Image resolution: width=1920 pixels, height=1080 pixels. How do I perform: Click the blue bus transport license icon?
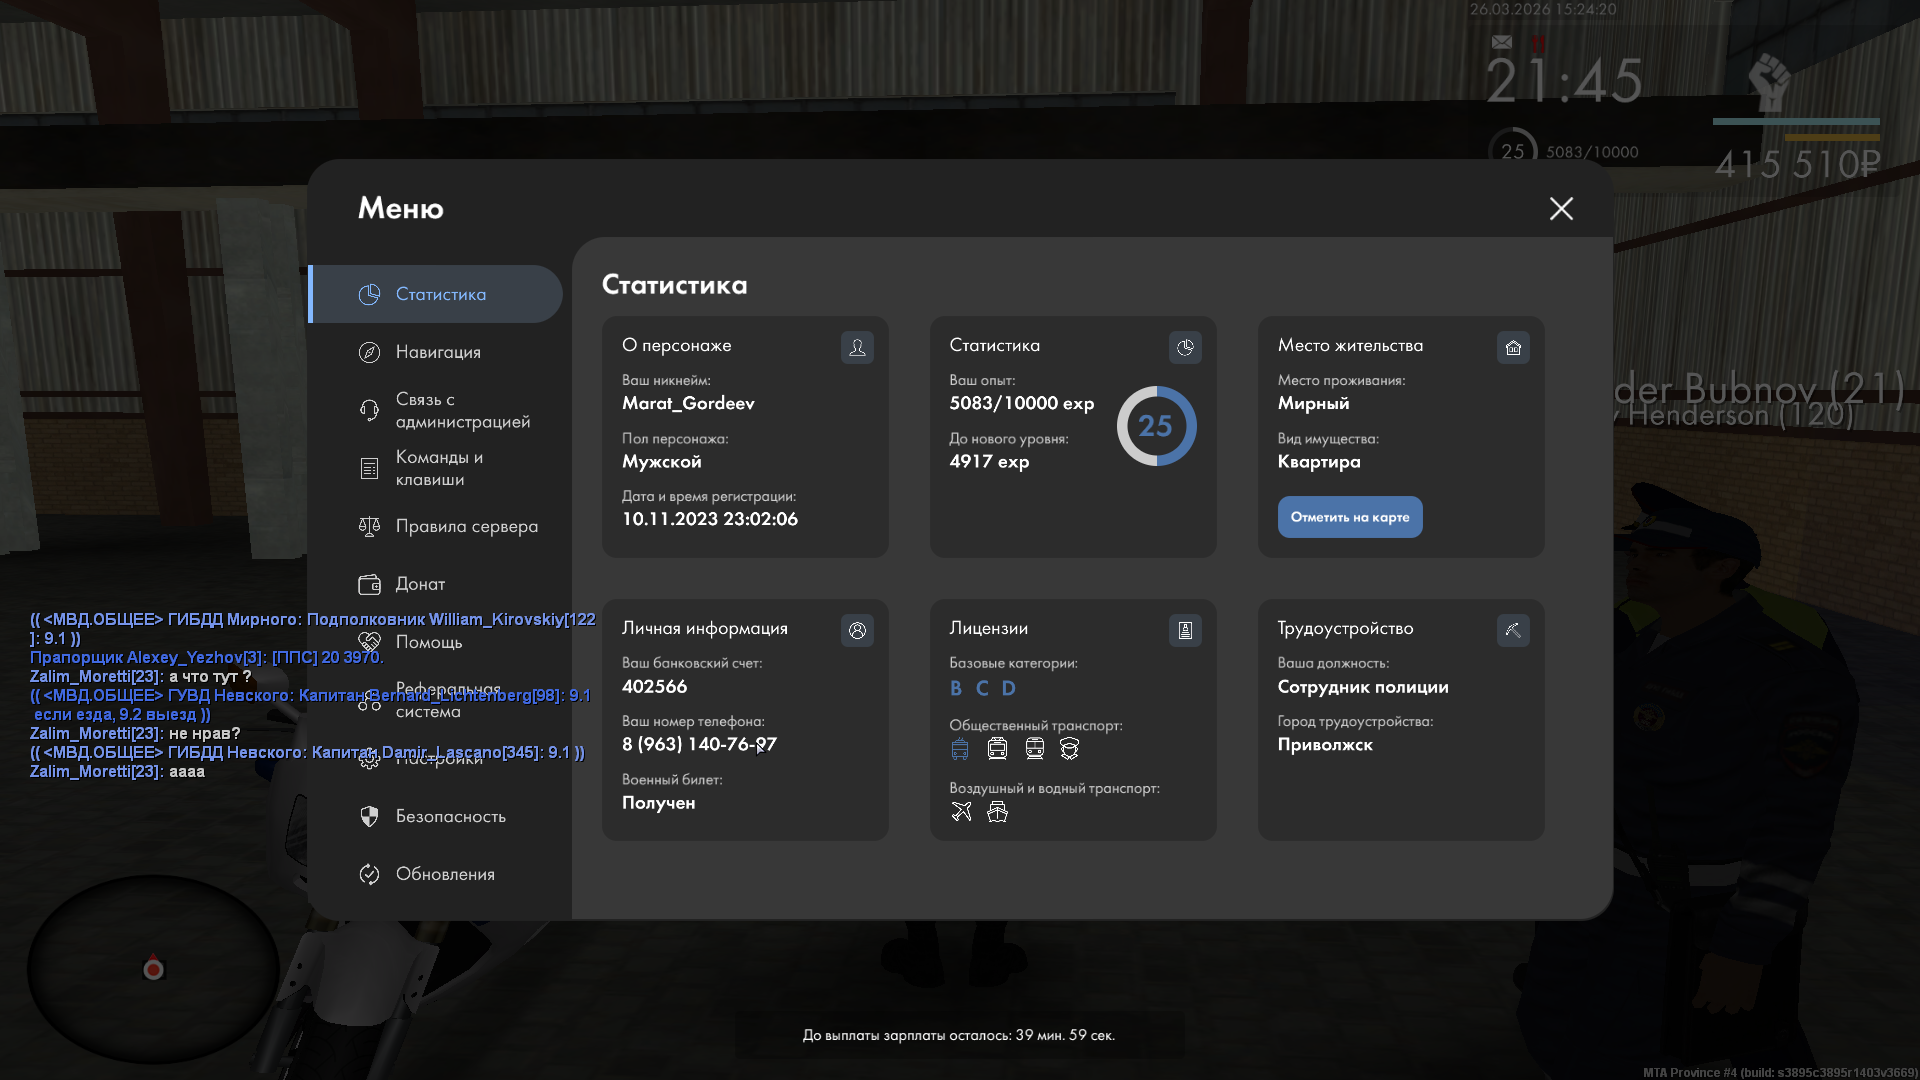pyautogui.click(x=960, y=748)
